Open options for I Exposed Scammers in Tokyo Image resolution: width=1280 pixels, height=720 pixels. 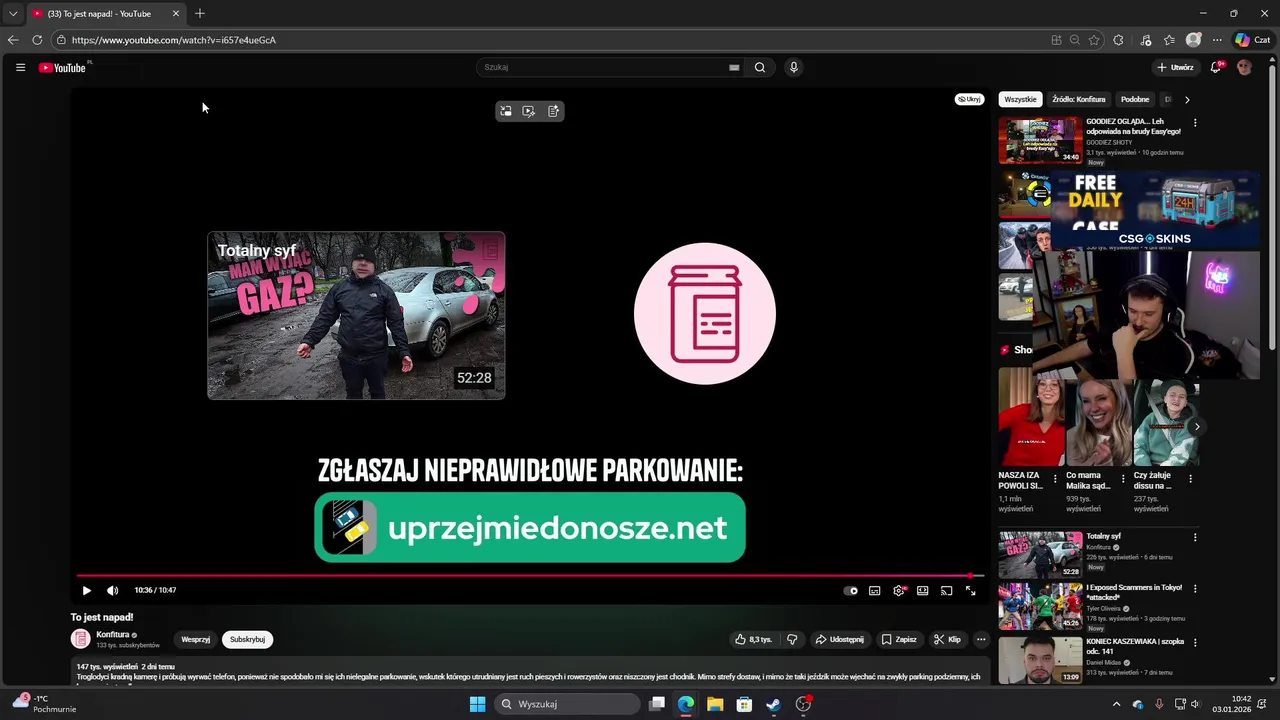(1194, 589)
